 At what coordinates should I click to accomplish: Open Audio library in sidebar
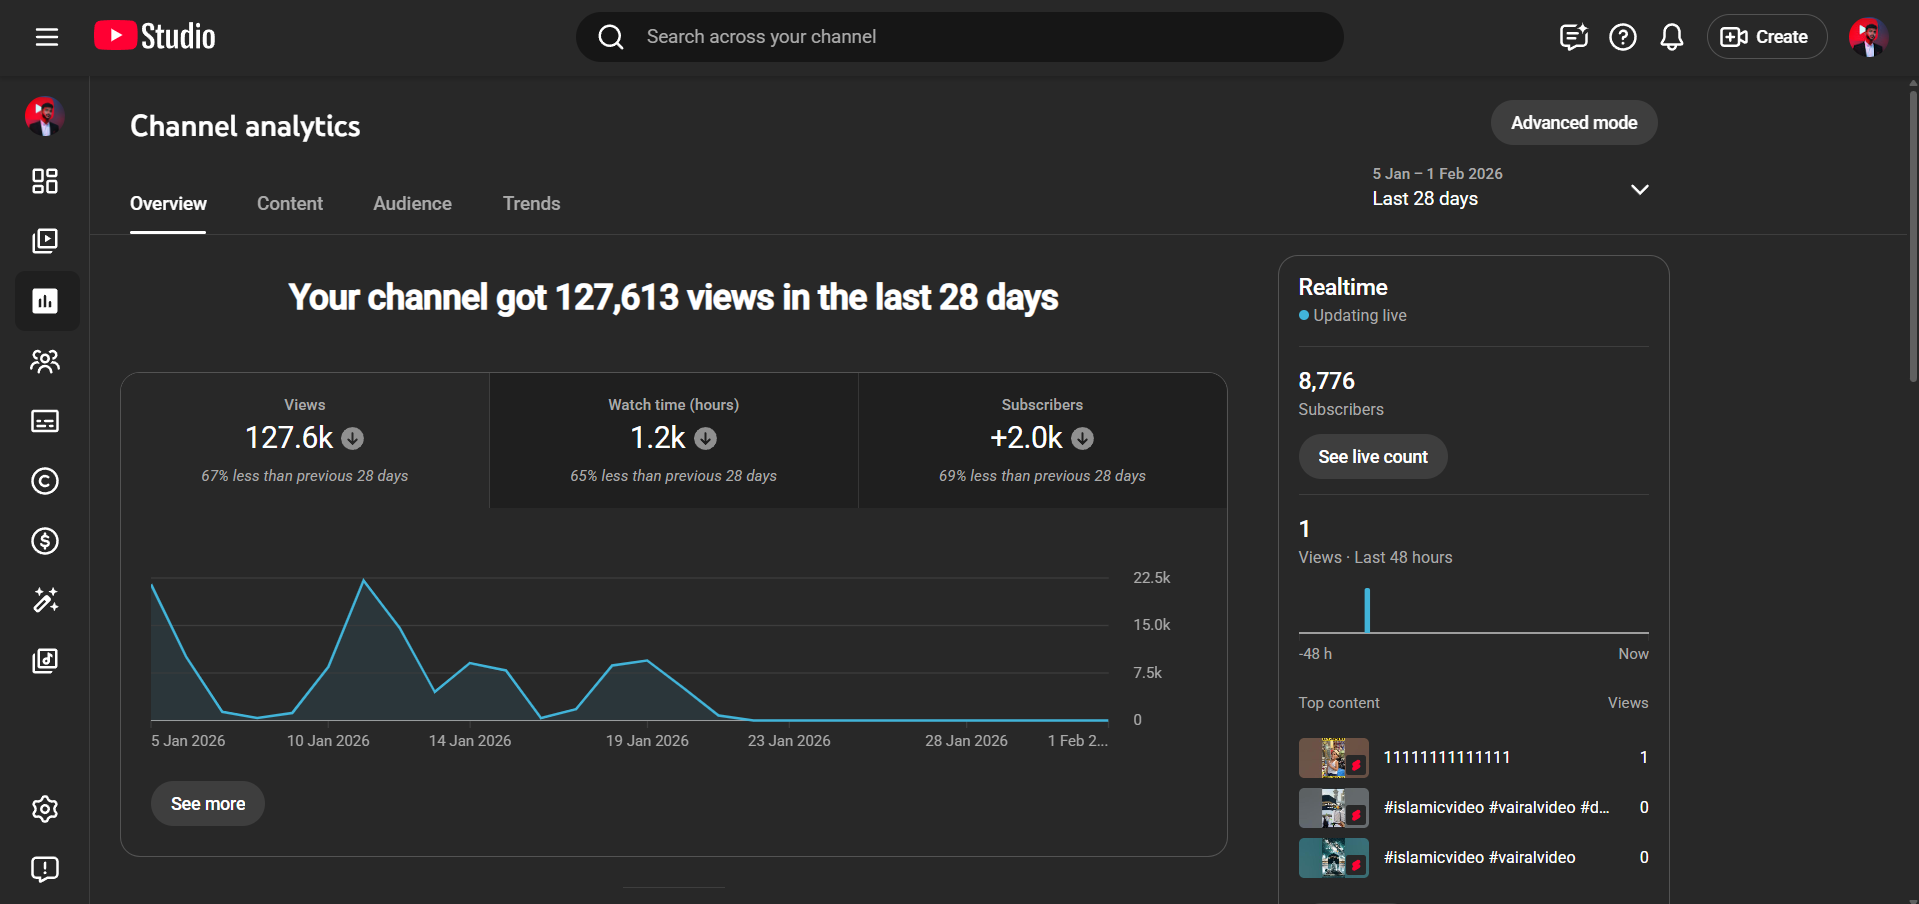point(45,660)
